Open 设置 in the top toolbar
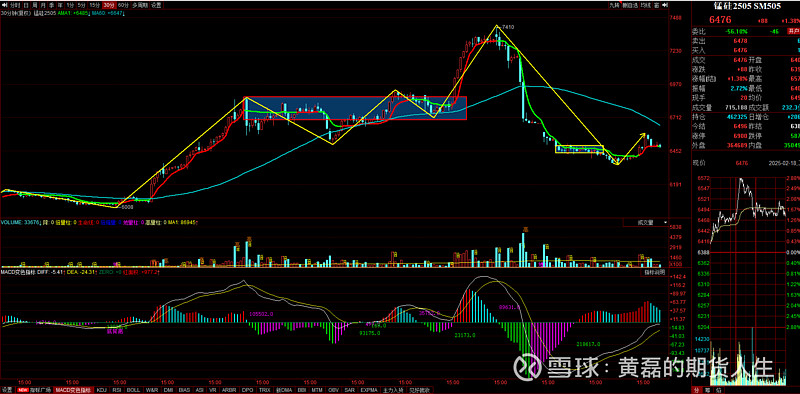800x394 pixels. point(156,5)
